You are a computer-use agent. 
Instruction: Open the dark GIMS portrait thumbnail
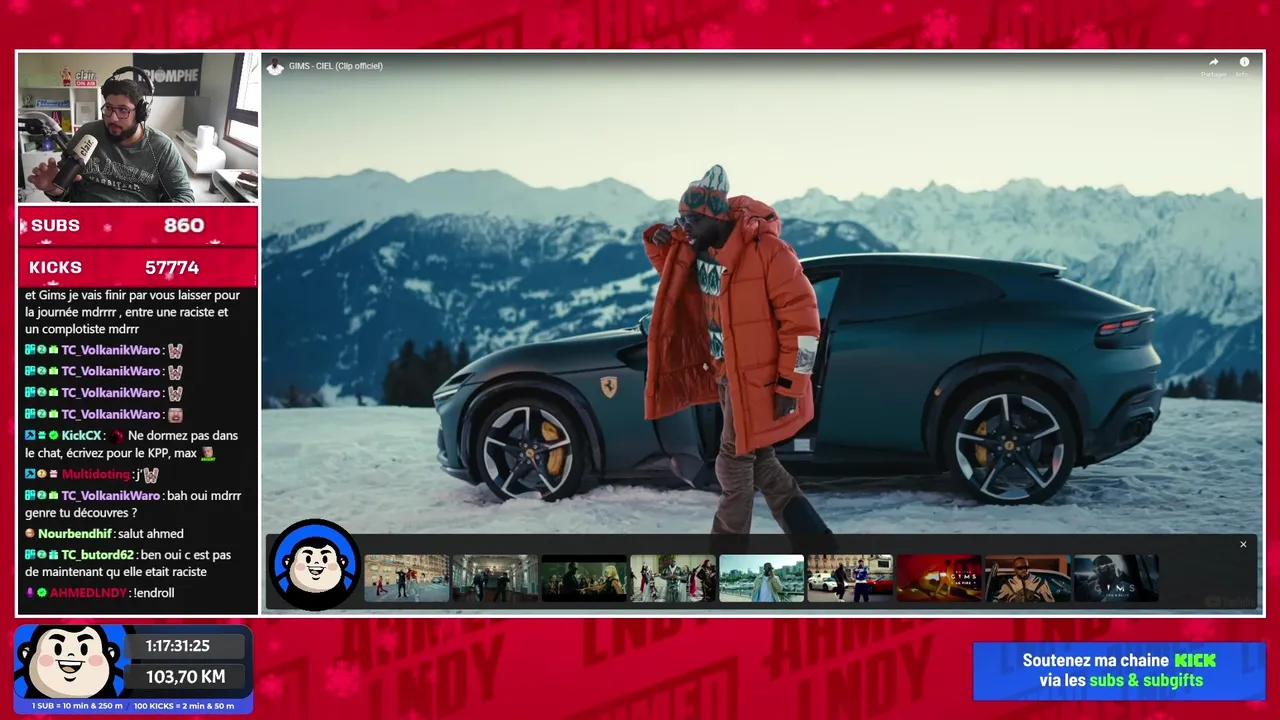click(1117, 578)
